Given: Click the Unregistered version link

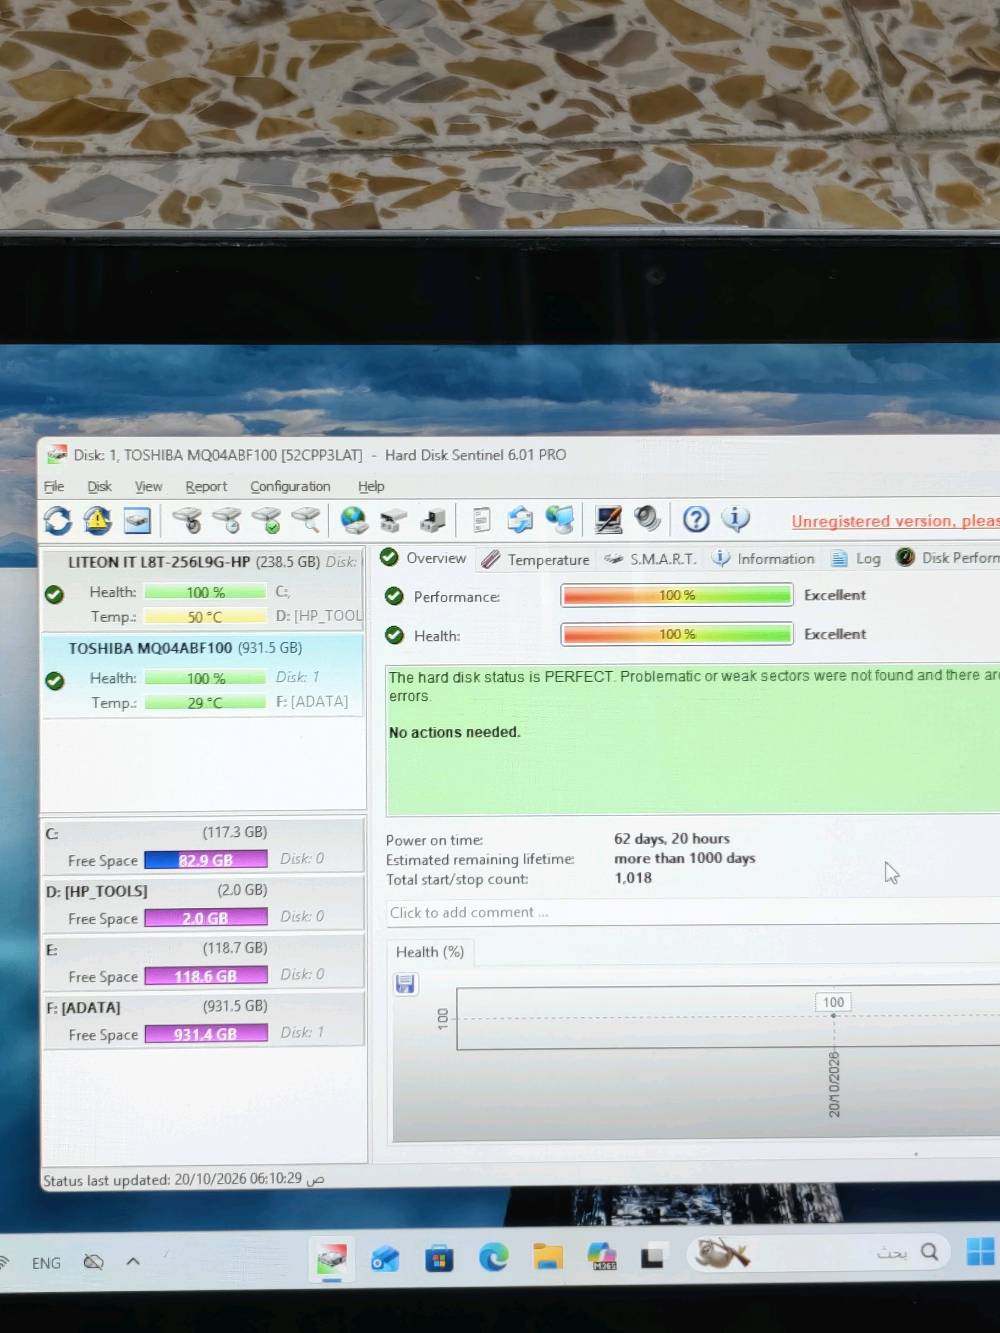Looking at the screenshot, I should (x=895, y=521).
